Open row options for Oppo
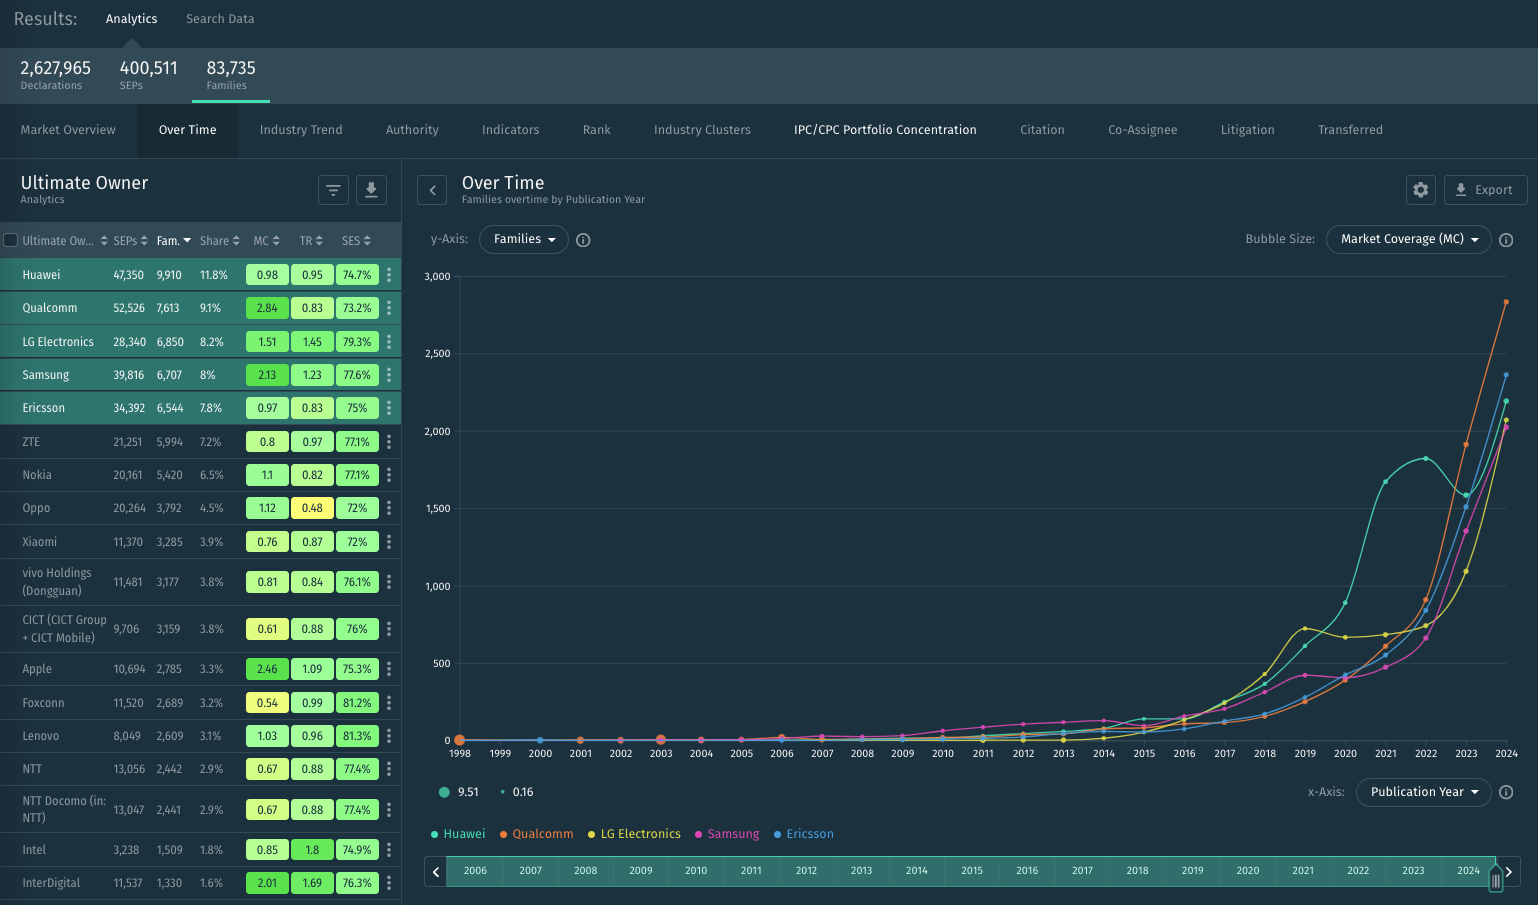Image resolution: width=1538 pixels, height=905 pixels. click(x=389, y=508)
